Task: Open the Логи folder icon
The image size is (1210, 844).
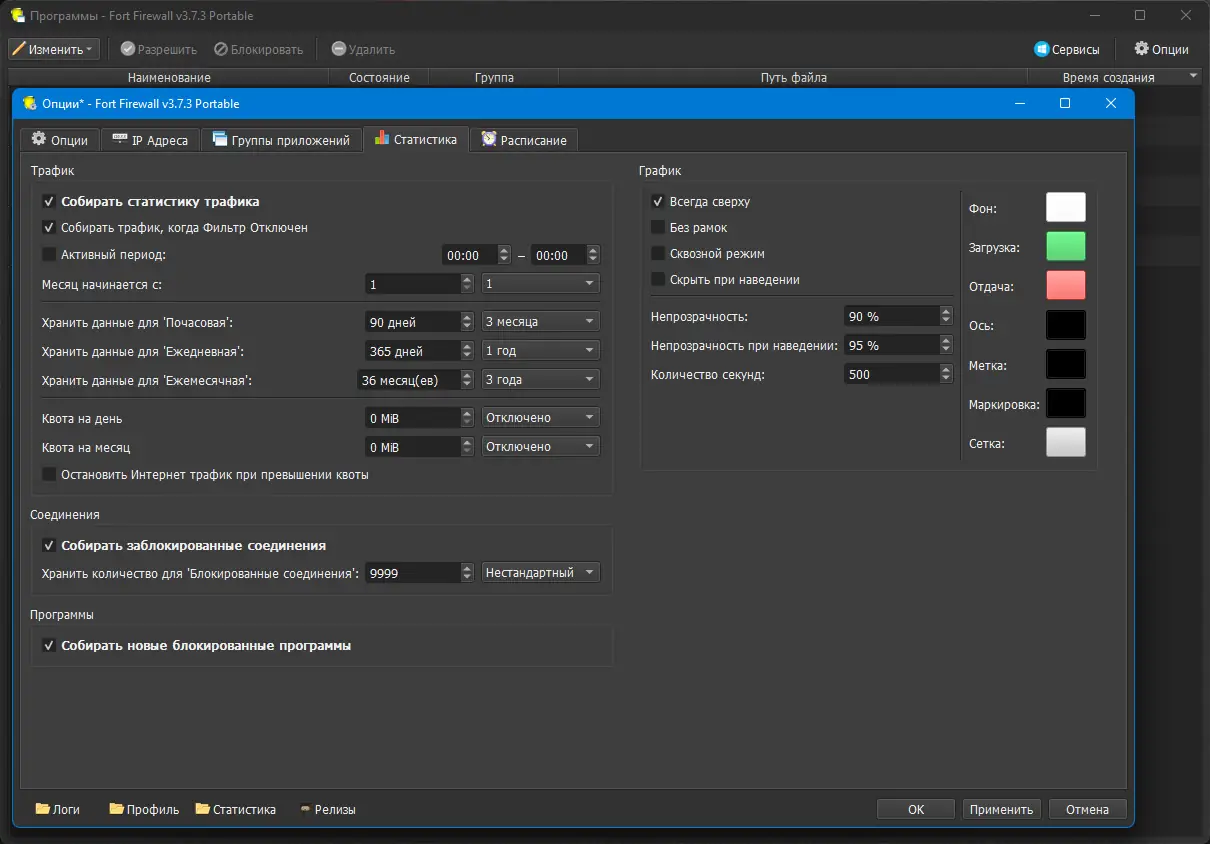Action: pos(42,809)
